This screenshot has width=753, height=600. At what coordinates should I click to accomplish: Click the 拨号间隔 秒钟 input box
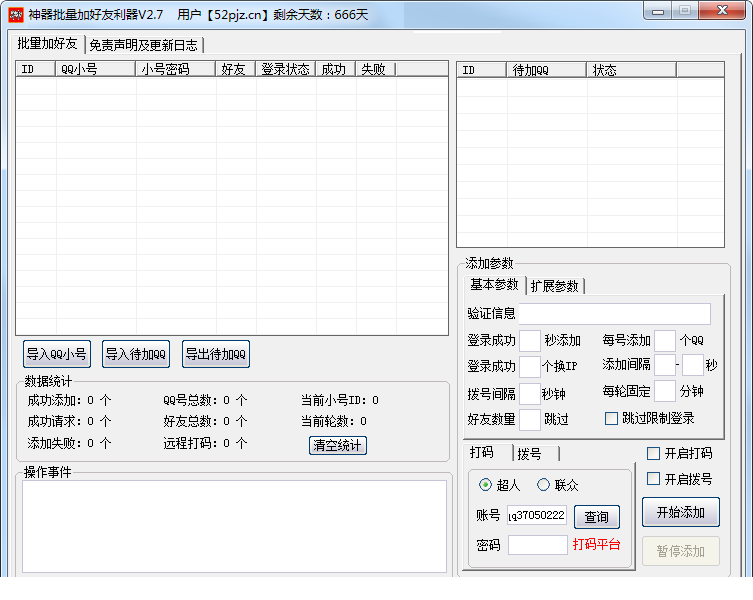(x=530, y=394)
